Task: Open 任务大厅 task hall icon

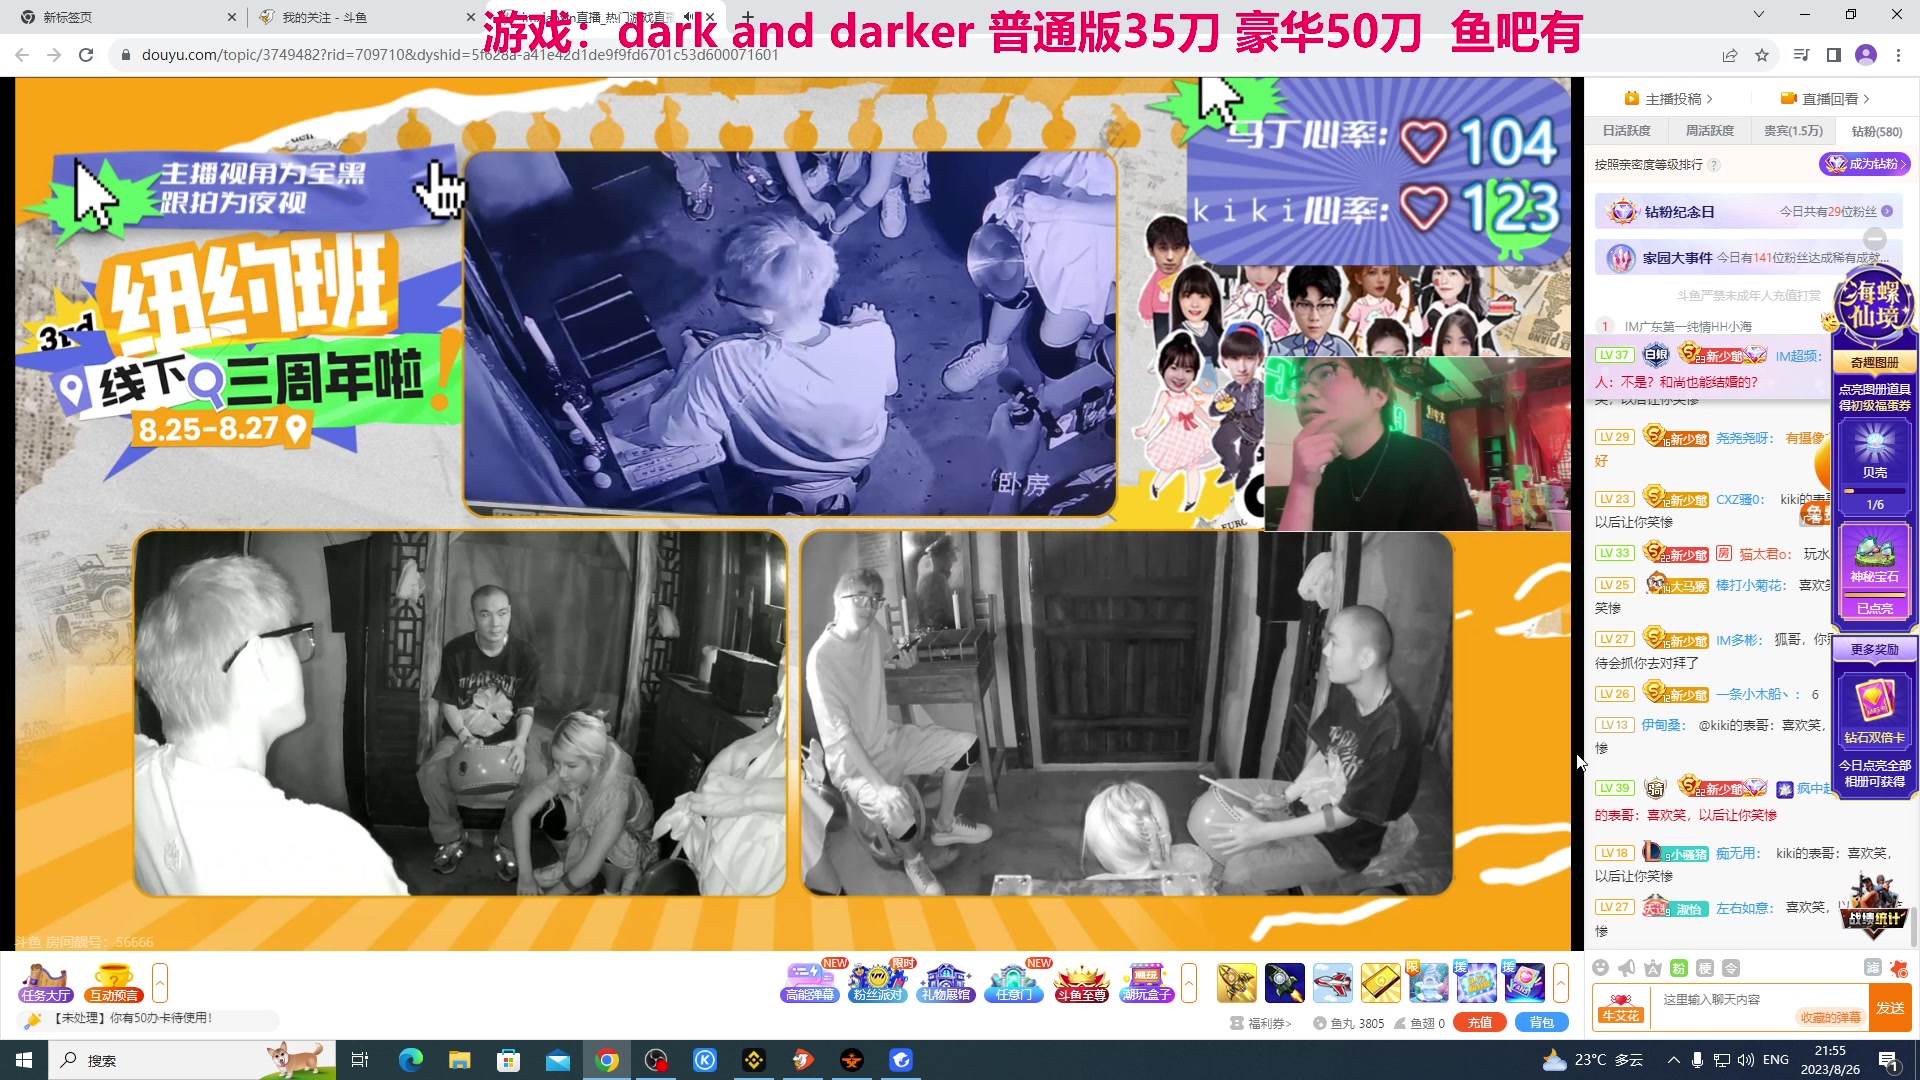Action: pyautogui.click(x=45, y=983)
